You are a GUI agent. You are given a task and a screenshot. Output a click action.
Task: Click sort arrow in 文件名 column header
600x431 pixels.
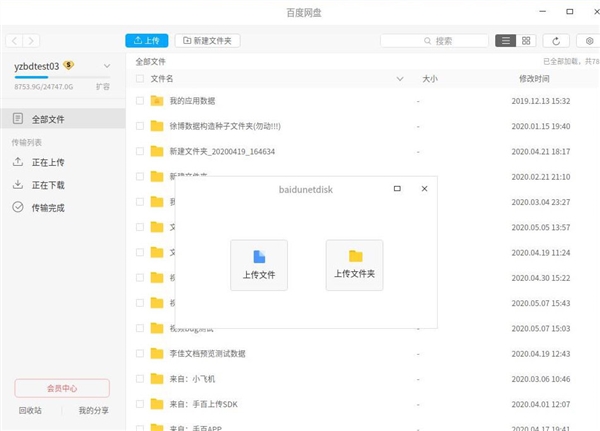(400, 78)
